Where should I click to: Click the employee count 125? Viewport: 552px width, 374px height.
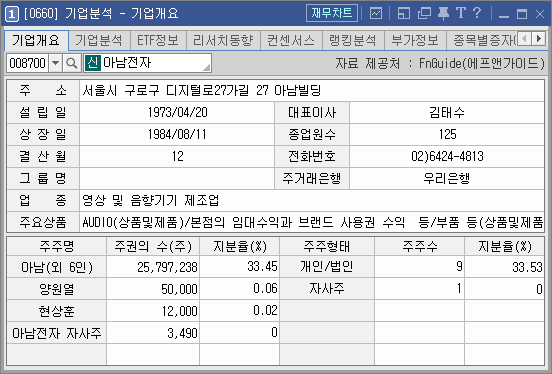pos(447,135)
